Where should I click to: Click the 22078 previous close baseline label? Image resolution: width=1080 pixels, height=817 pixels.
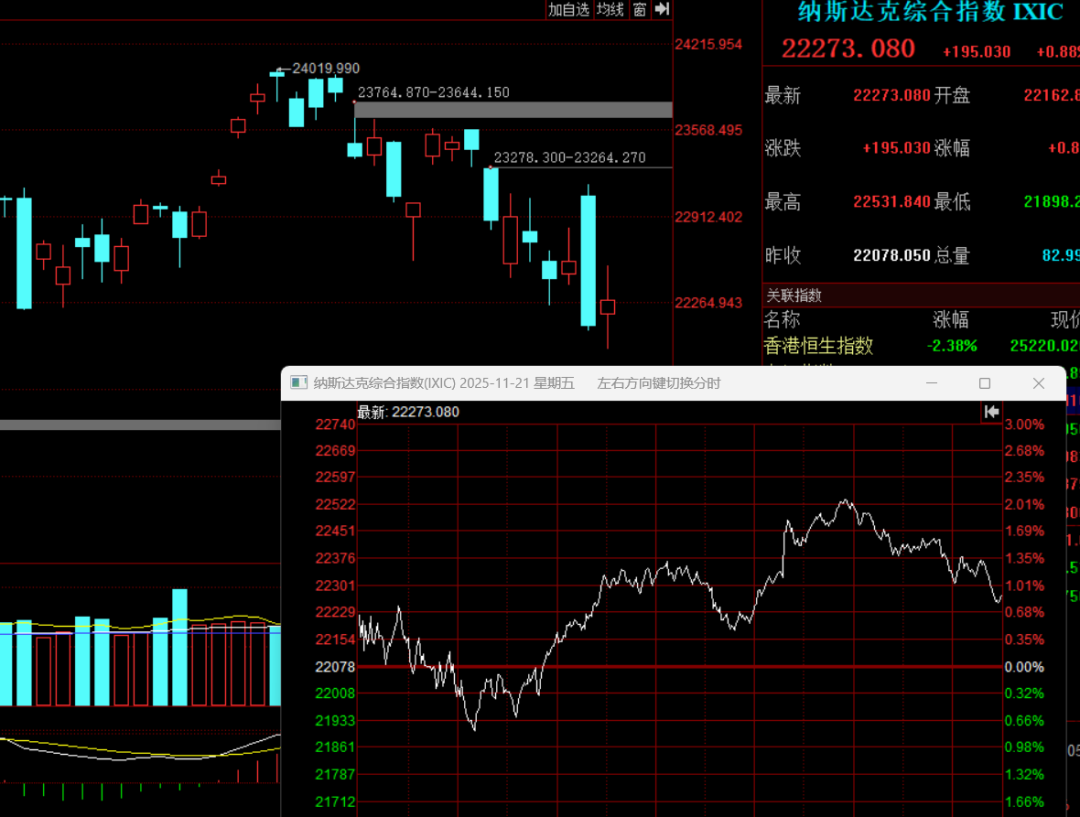click(x=335, y=667)
